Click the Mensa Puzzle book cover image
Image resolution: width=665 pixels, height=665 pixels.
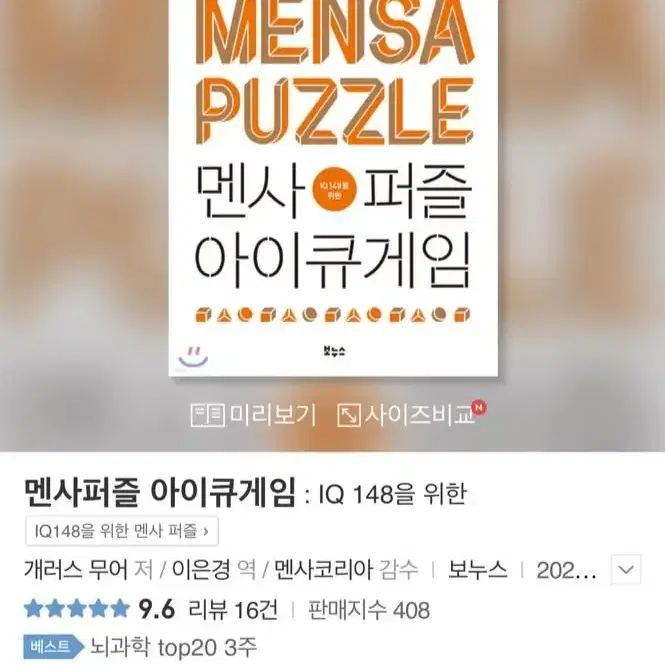click(333, 188)
